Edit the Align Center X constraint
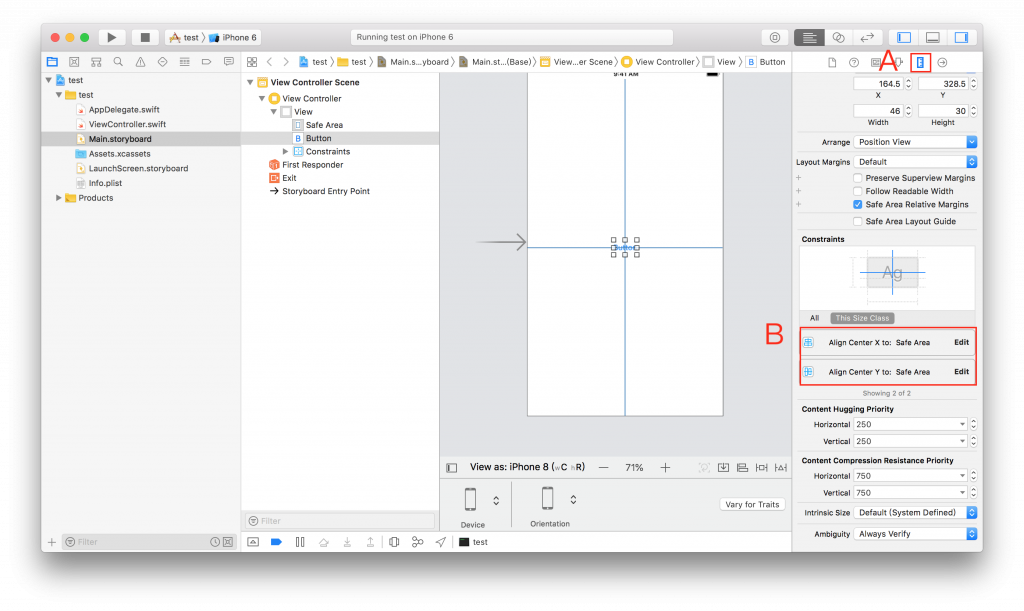This screenshot has width=1024, height=611. (961, 342)
